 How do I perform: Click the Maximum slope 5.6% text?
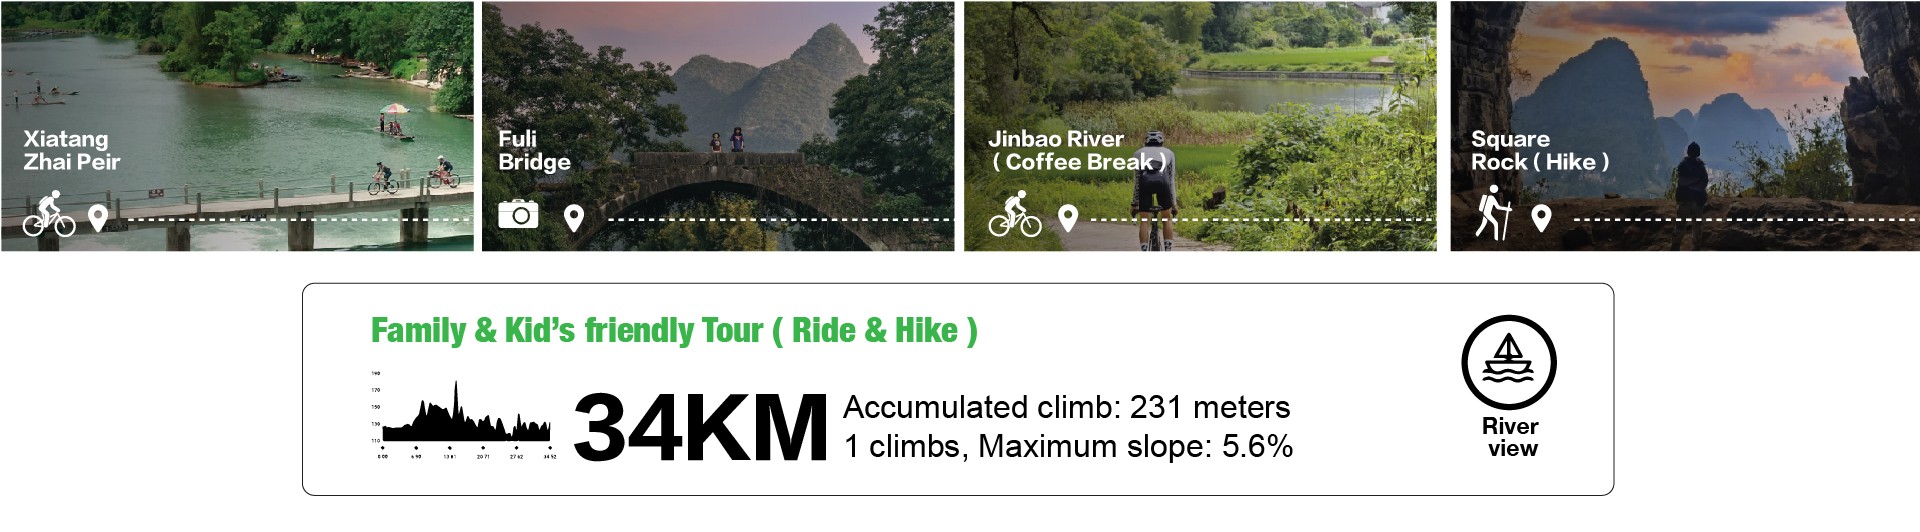[x=1136, y=446]
